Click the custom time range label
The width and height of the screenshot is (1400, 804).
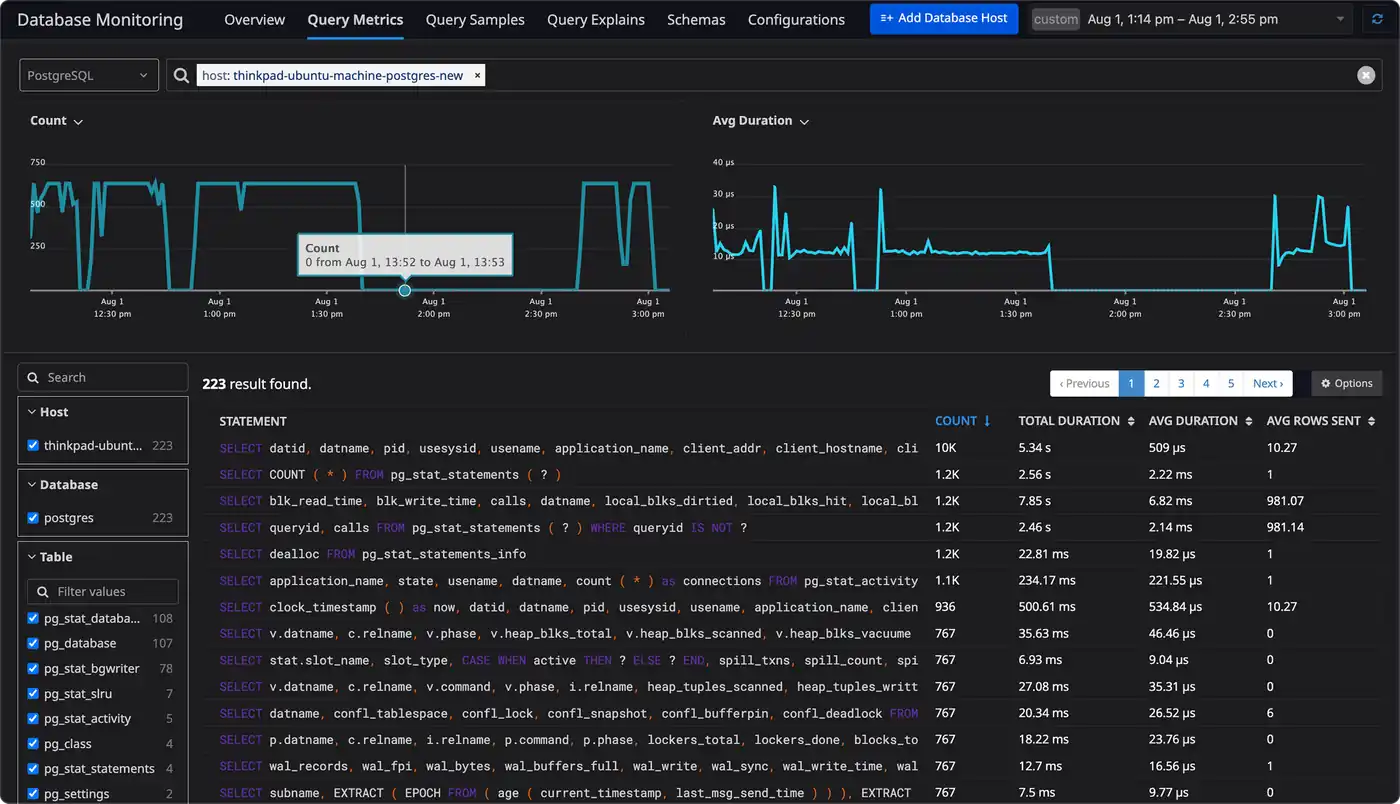pos(1056,19)
